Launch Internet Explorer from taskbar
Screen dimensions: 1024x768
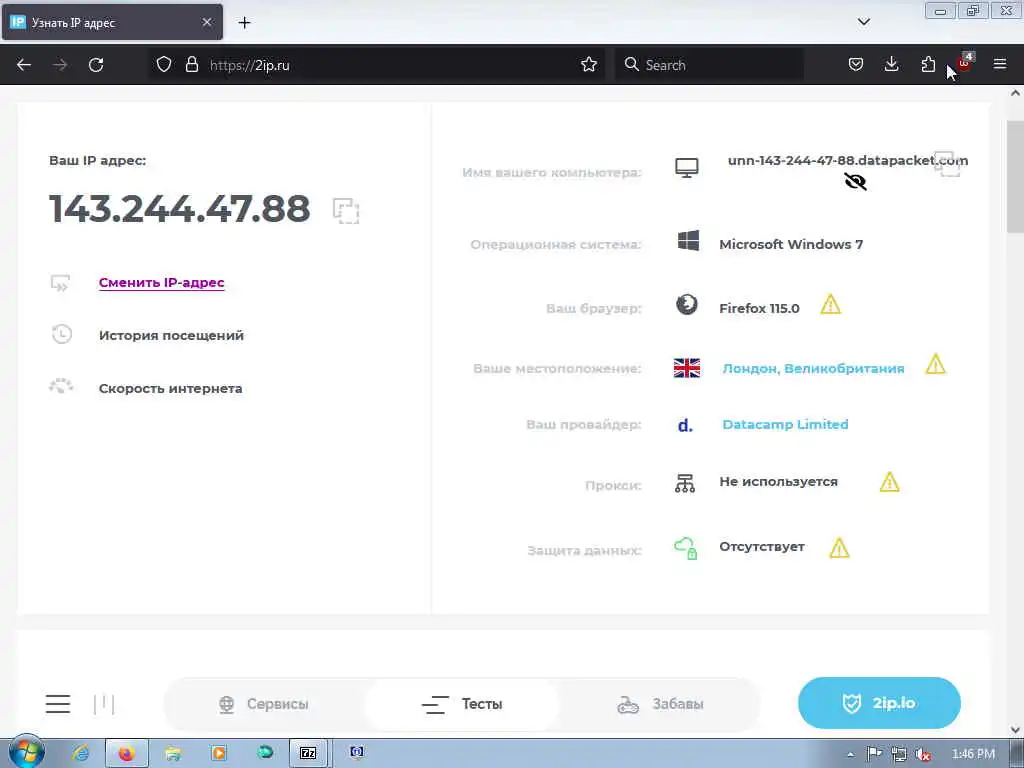pyautogui.click(x=82, y=753)
